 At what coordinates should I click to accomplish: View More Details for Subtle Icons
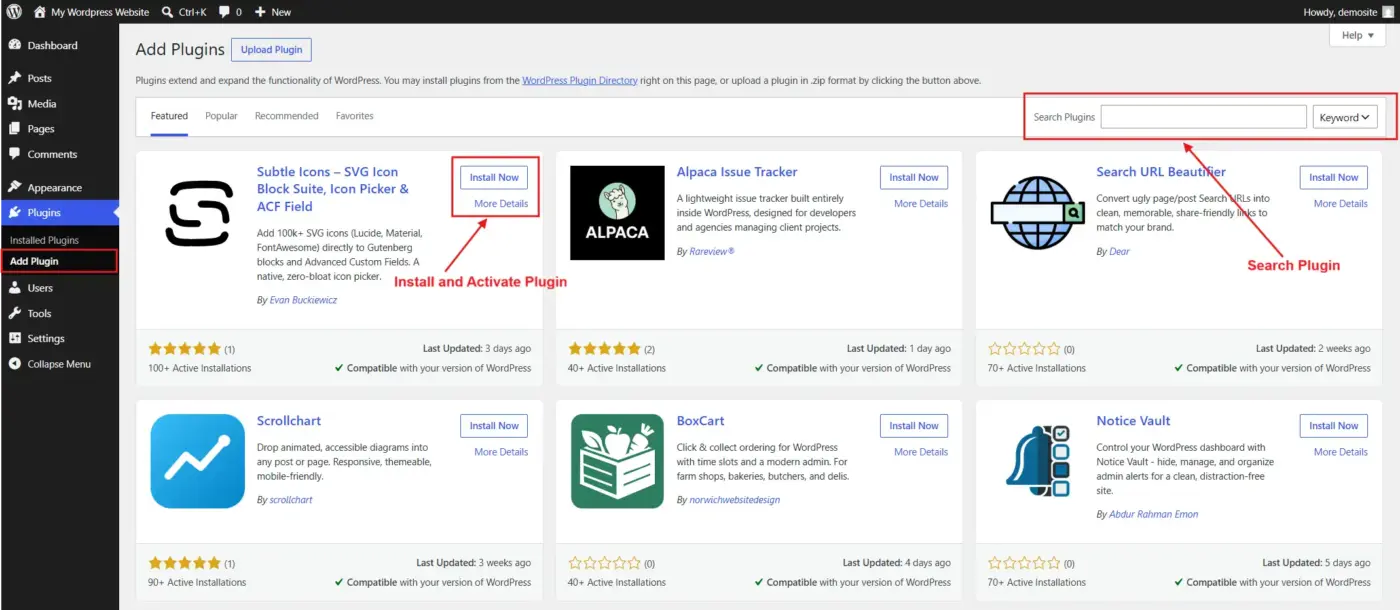[501, 203]
